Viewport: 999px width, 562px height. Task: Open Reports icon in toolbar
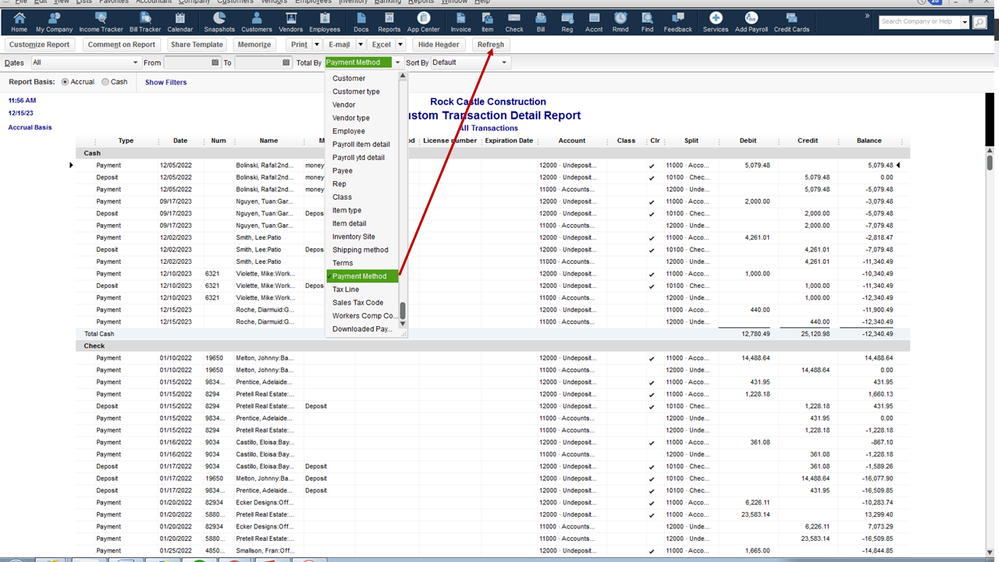click(x=389, y=22)
